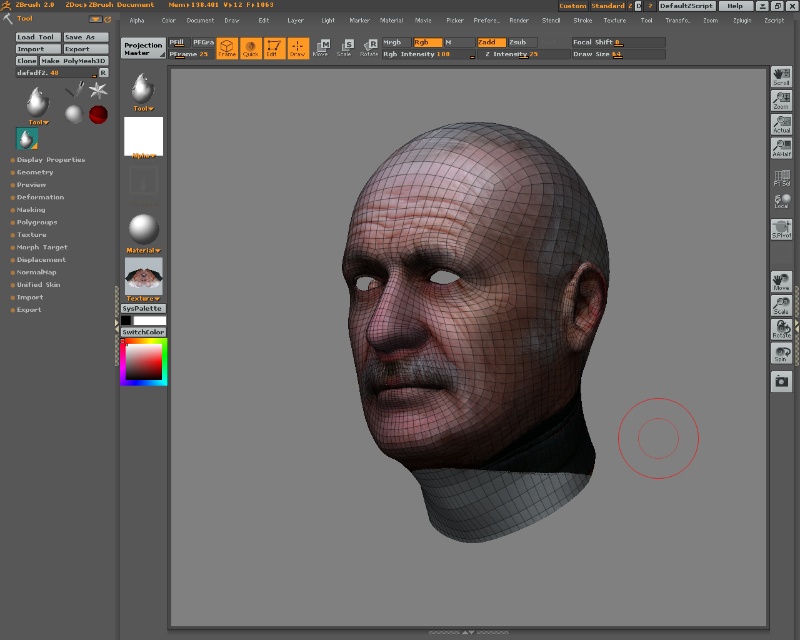Expand the Display Properties section

pyautogui.click(x=51, y=160)
